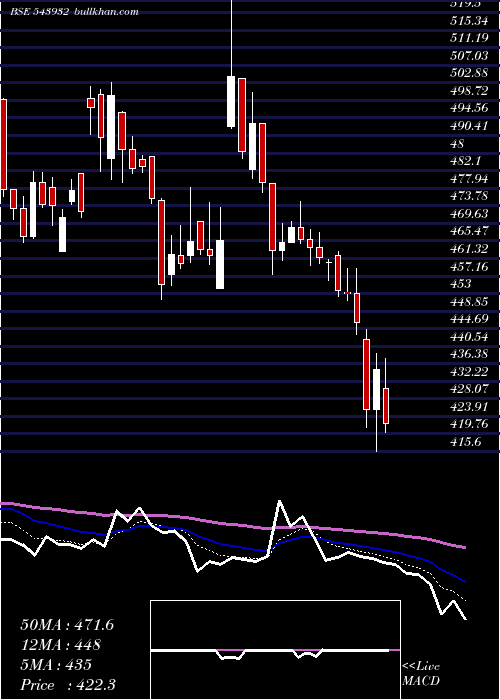This screenshot has width=500, height=700.
Task: Click the 50MA : 471.6 value
Action: click(x=67, y=625)
